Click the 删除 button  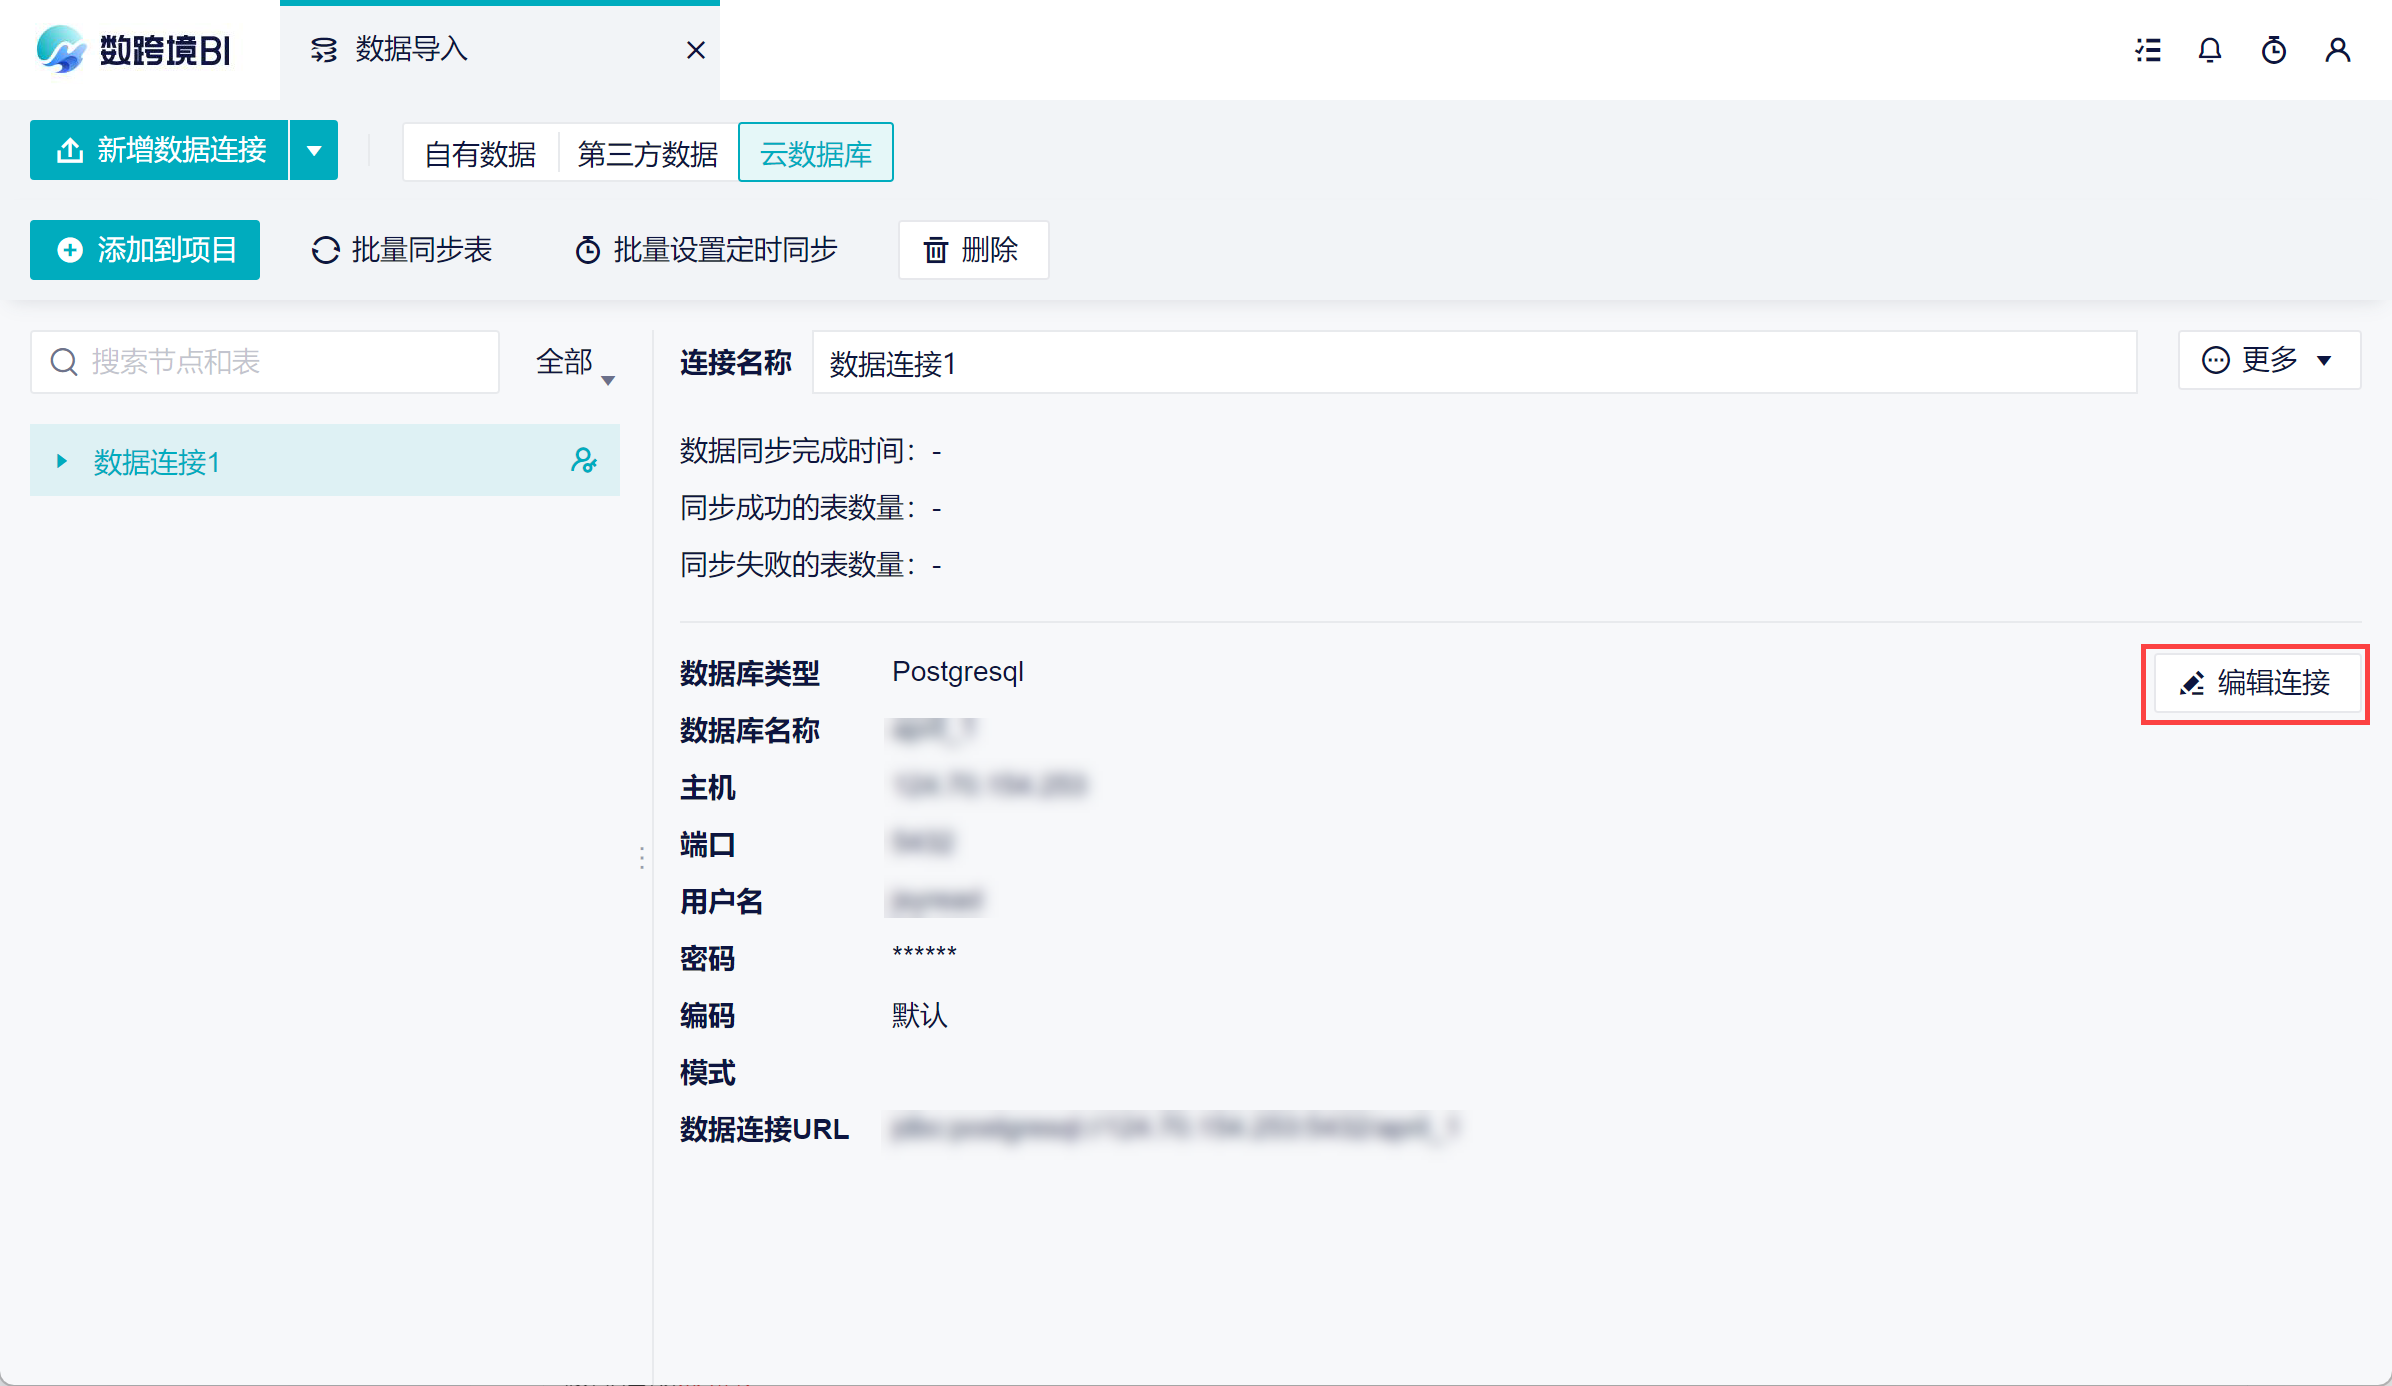tap(973, 250)
